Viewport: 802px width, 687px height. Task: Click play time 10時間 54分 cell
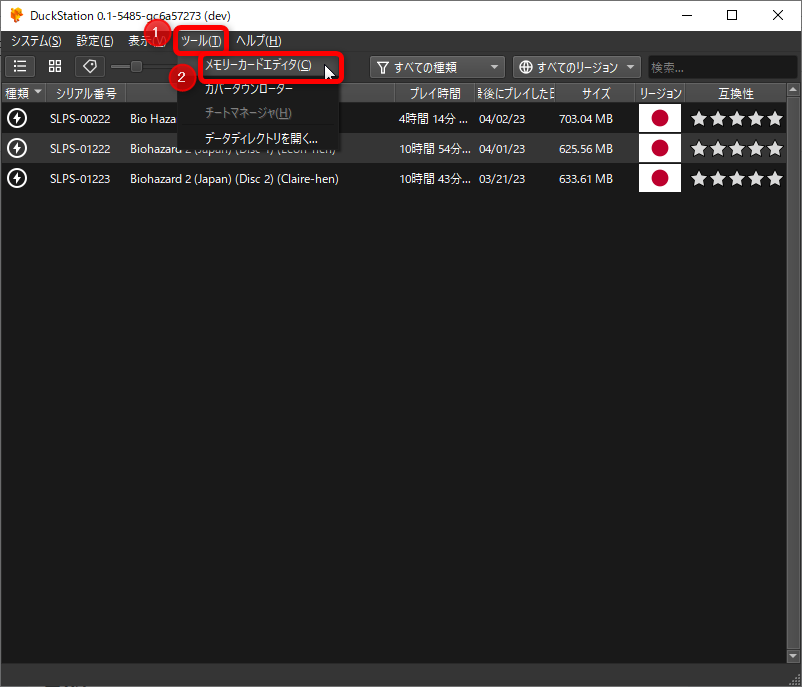tap(435, 148)
